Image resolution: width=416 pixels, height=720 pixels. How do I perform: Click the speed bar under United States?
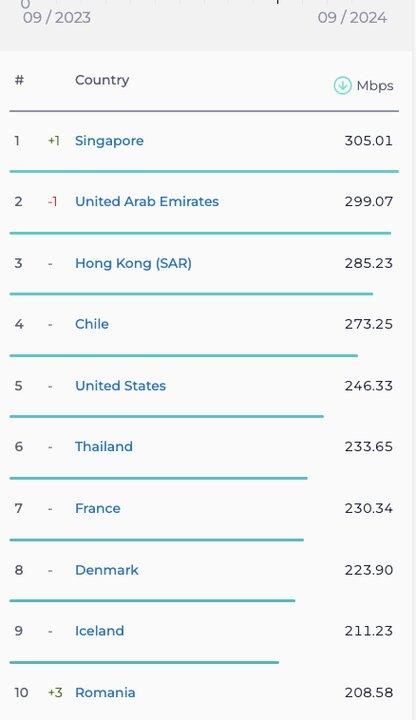(167, 416)
